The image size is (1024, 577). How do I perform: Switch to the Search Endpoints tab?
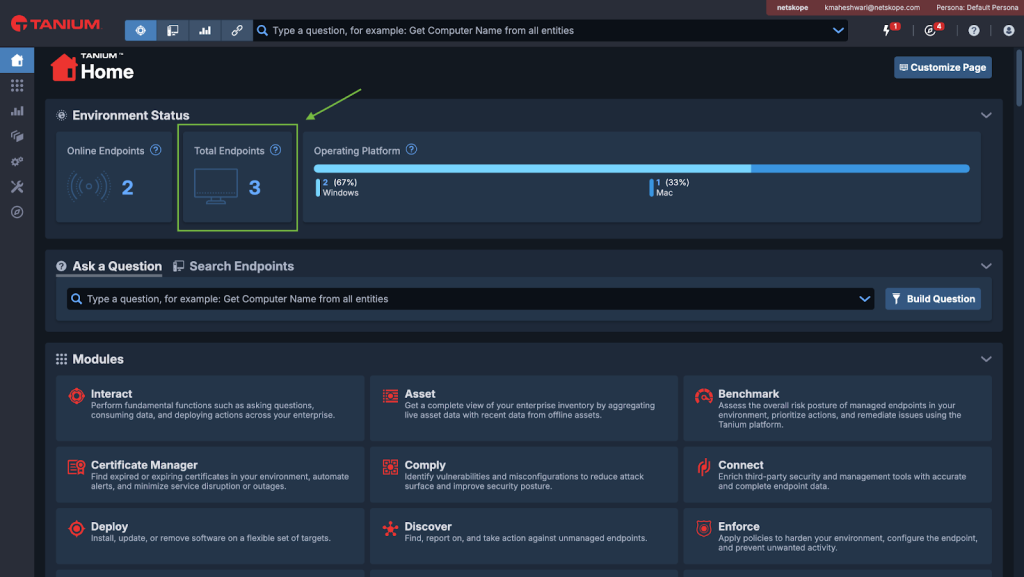[x=233, y=266]
